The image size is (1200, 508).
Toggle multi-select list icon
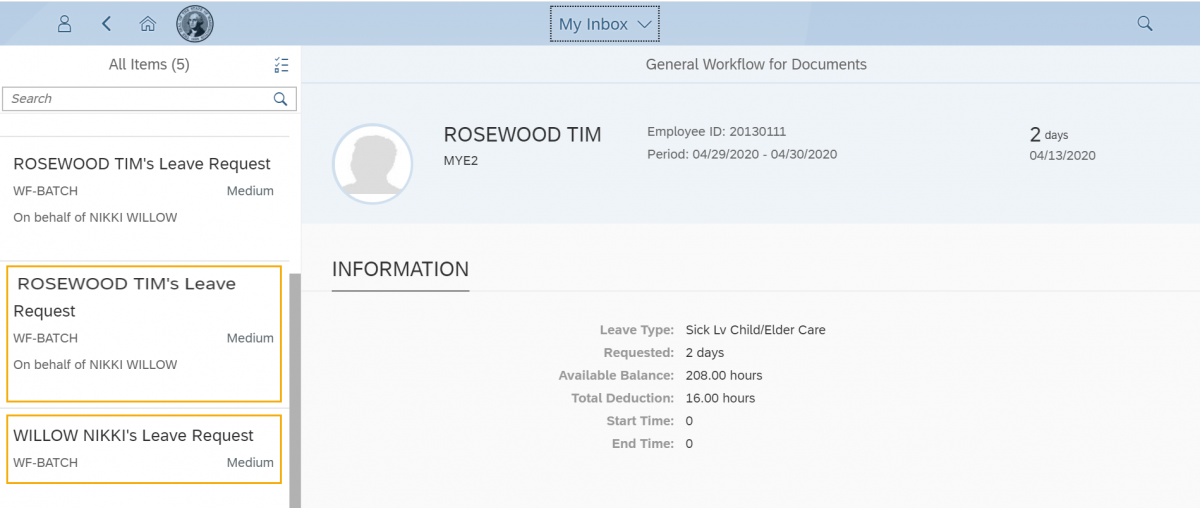pyautogui.click(x=281, y=65)
